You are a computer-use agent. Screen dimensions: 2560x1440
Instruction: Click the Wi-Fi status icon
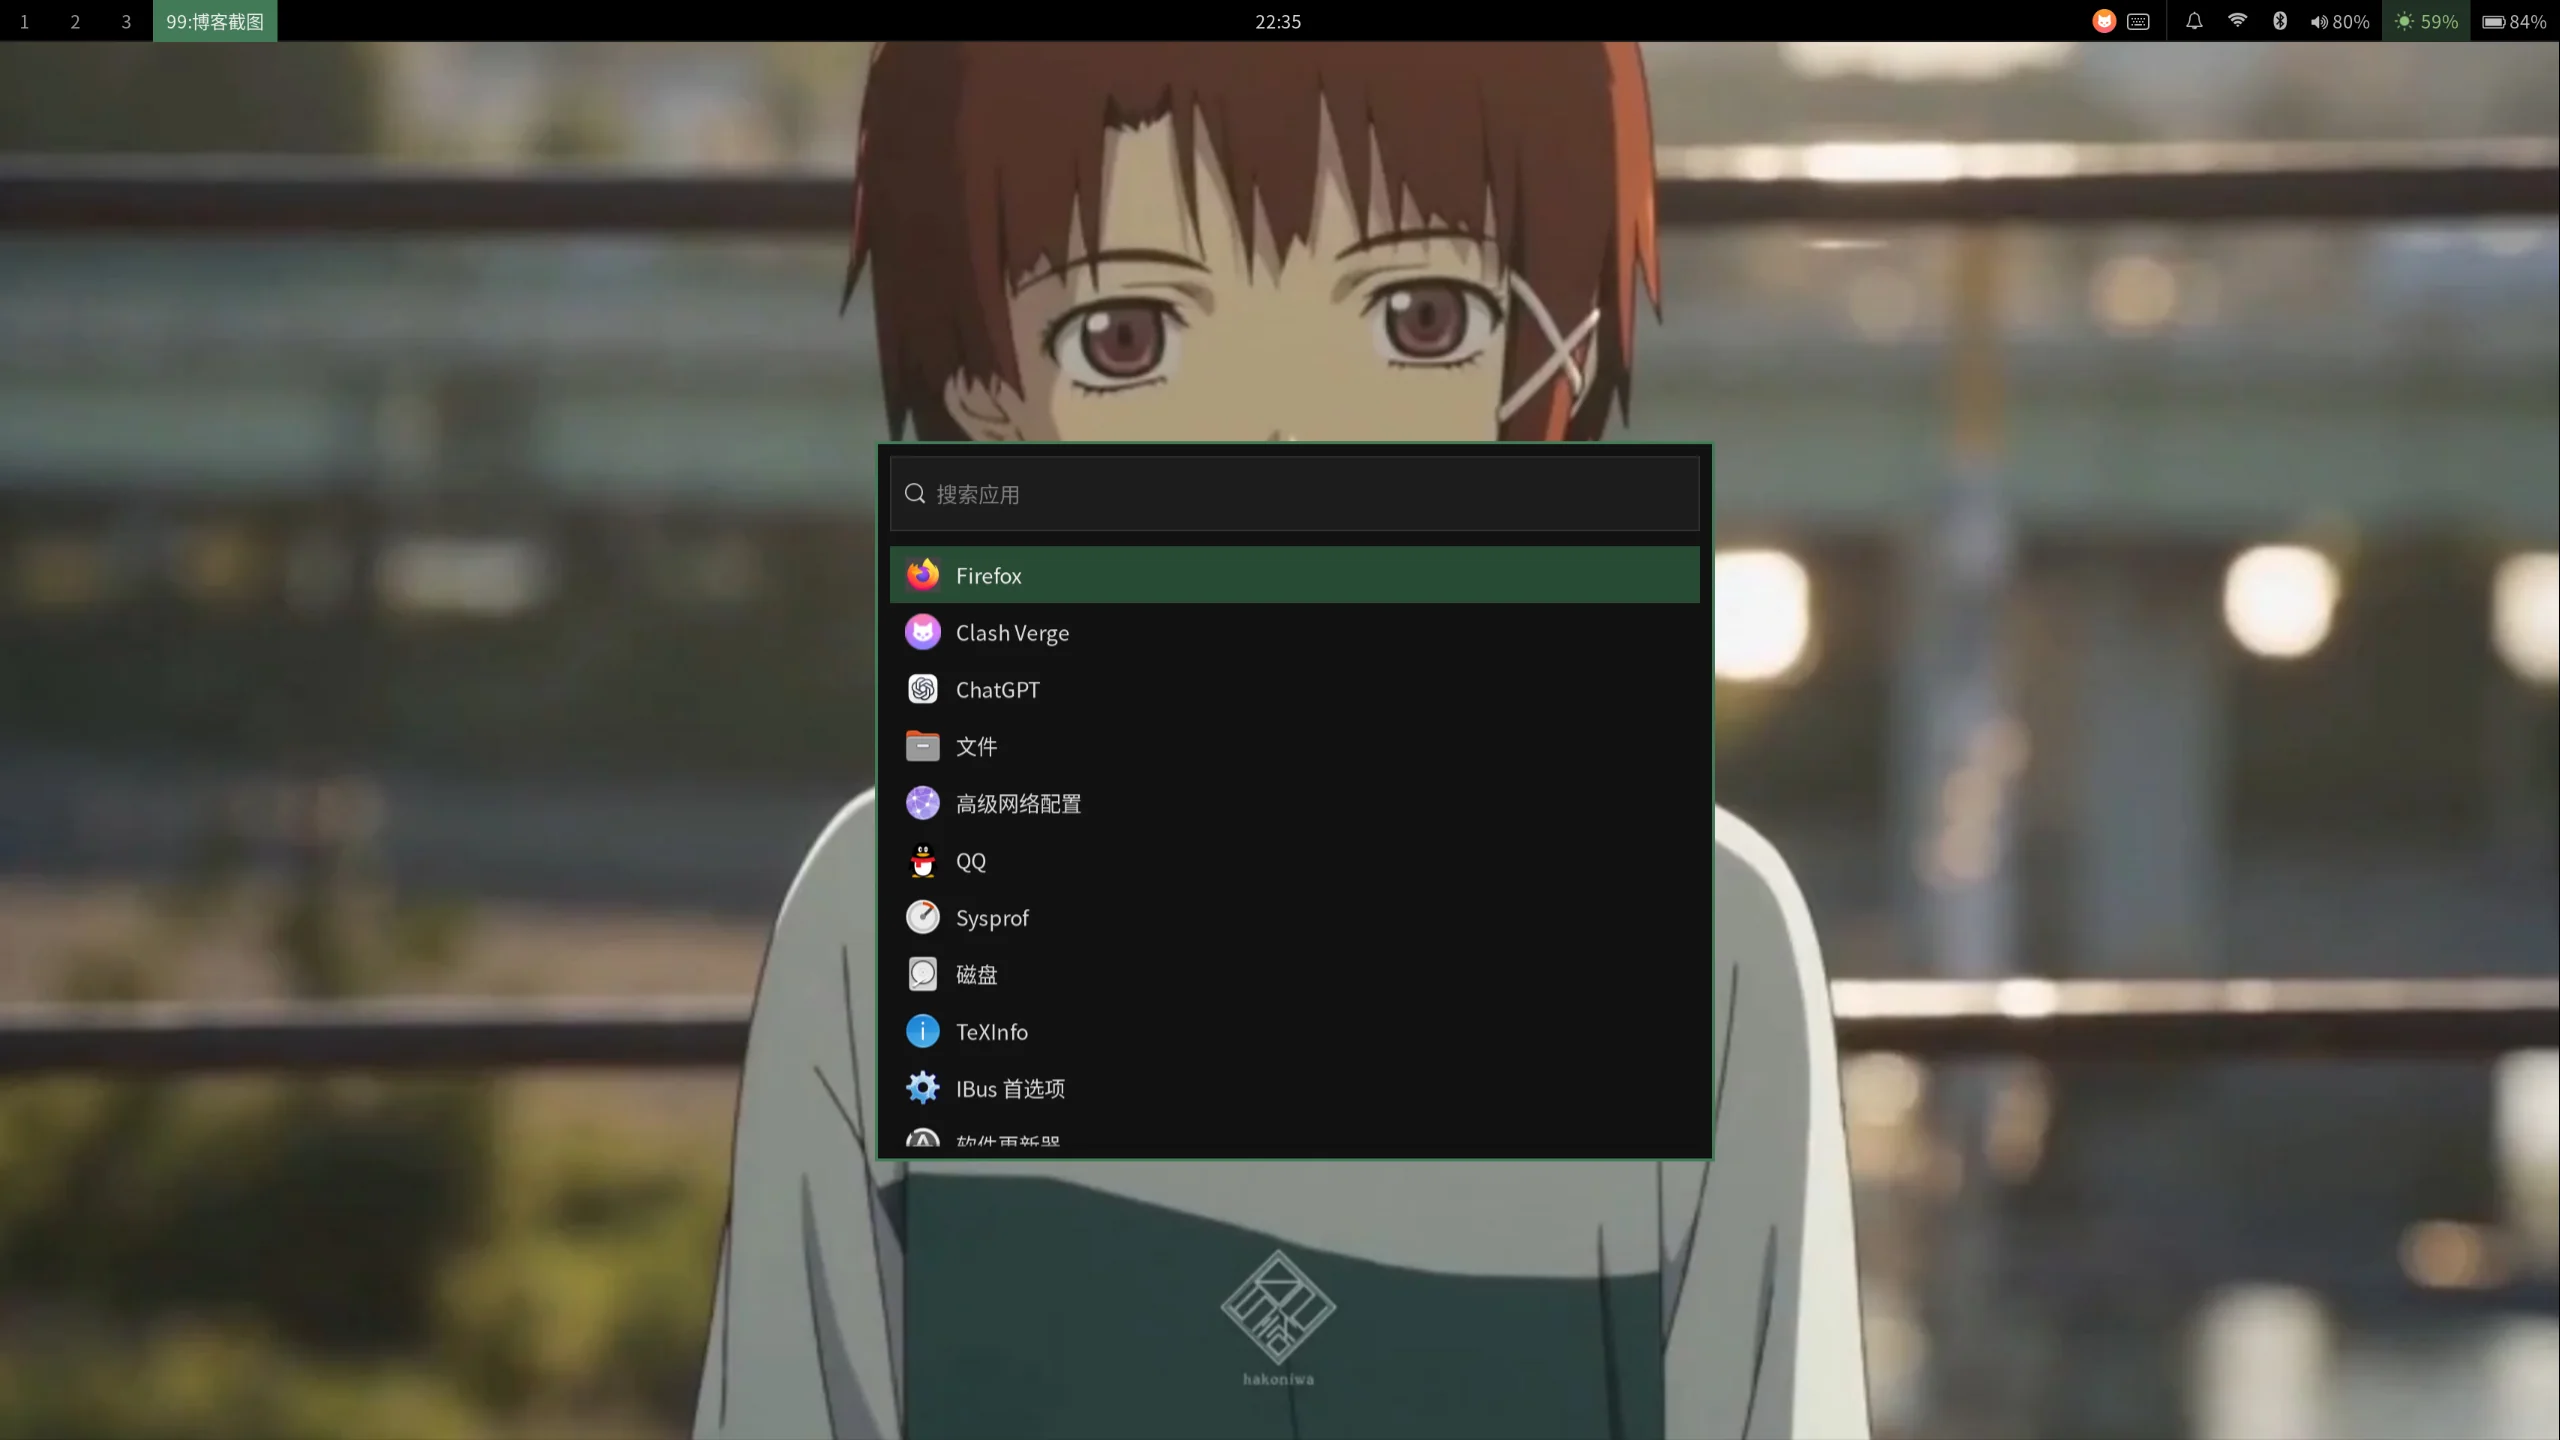[2237, 21]
